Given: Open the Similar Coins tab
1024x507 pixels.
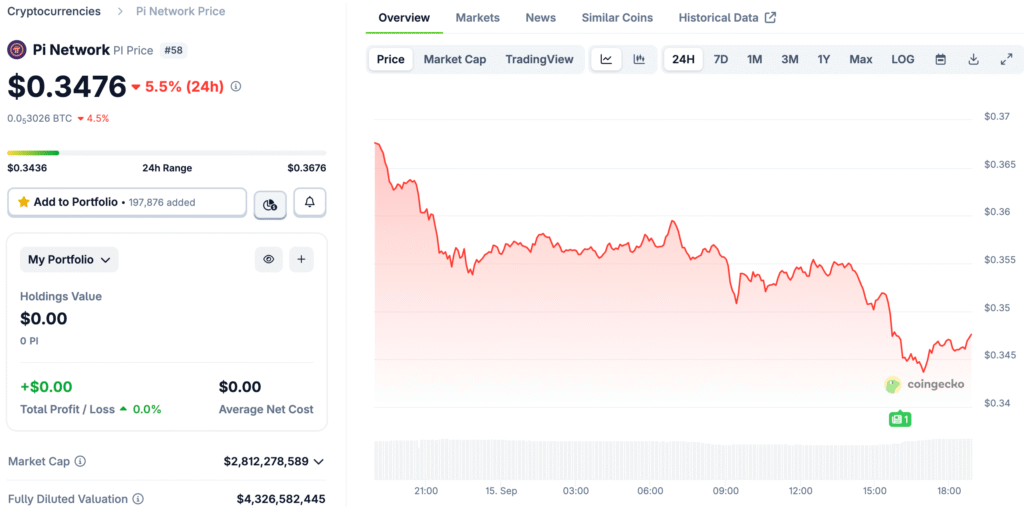Looking at the screenshot, I should pyautogui.click(x=617, y=18).
